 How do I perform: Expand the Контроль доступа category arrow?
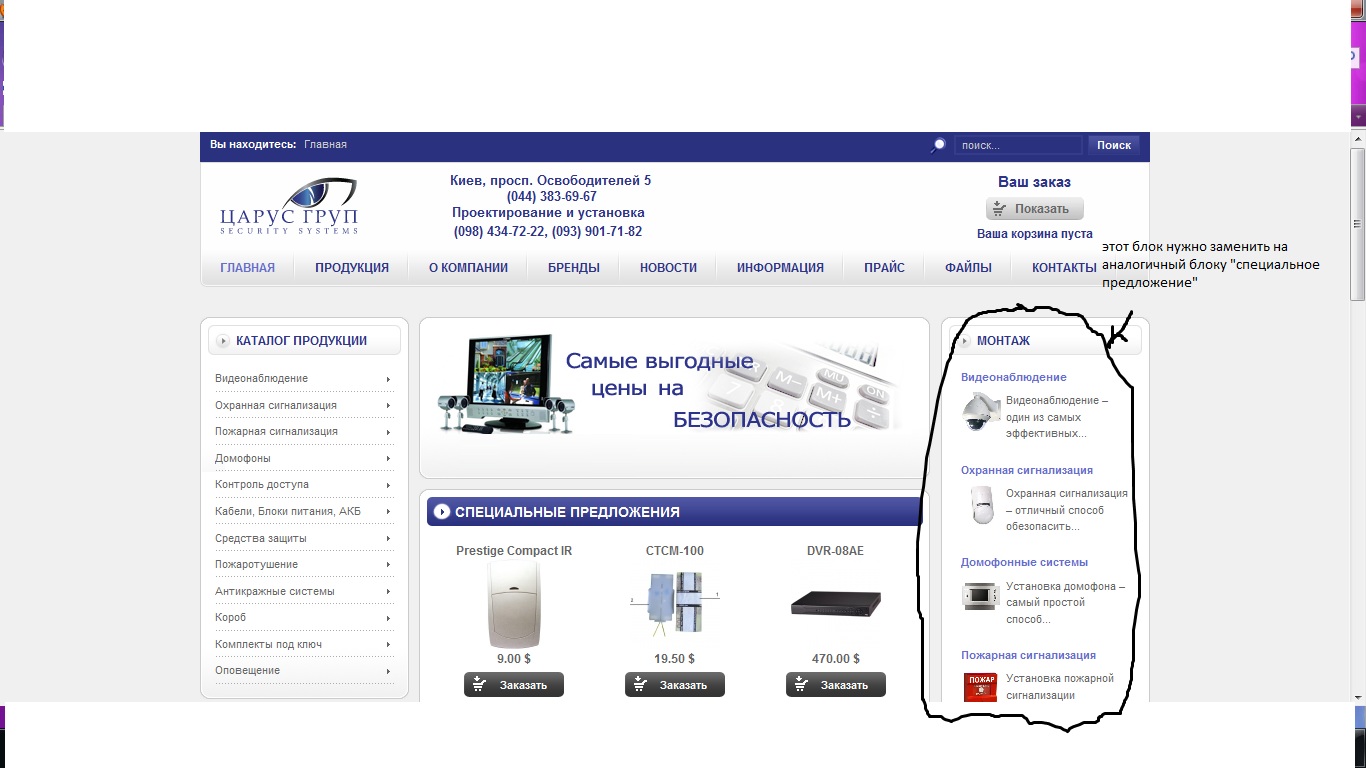pos(388,485)
